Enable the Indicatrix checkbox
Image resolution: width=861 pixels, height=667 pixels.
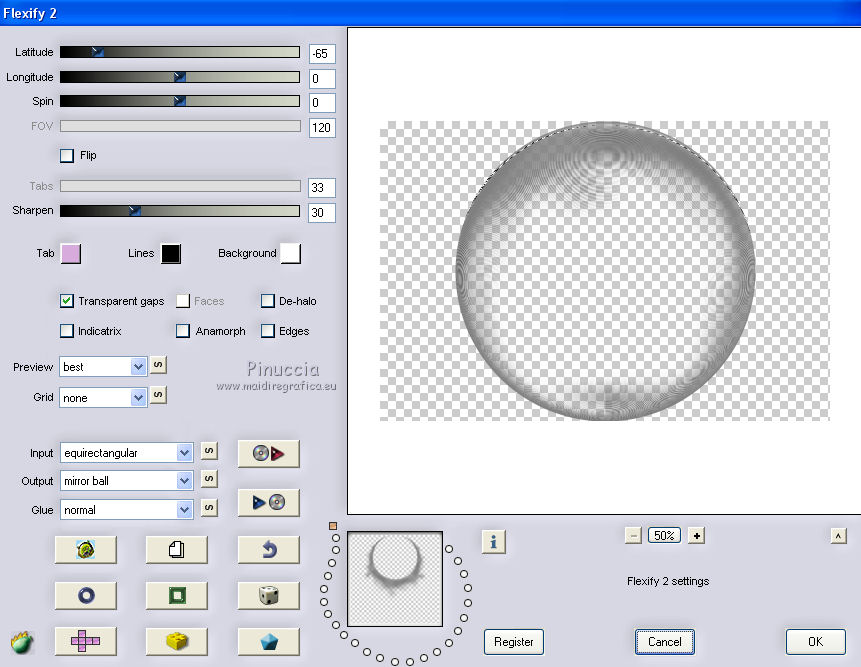67,331
